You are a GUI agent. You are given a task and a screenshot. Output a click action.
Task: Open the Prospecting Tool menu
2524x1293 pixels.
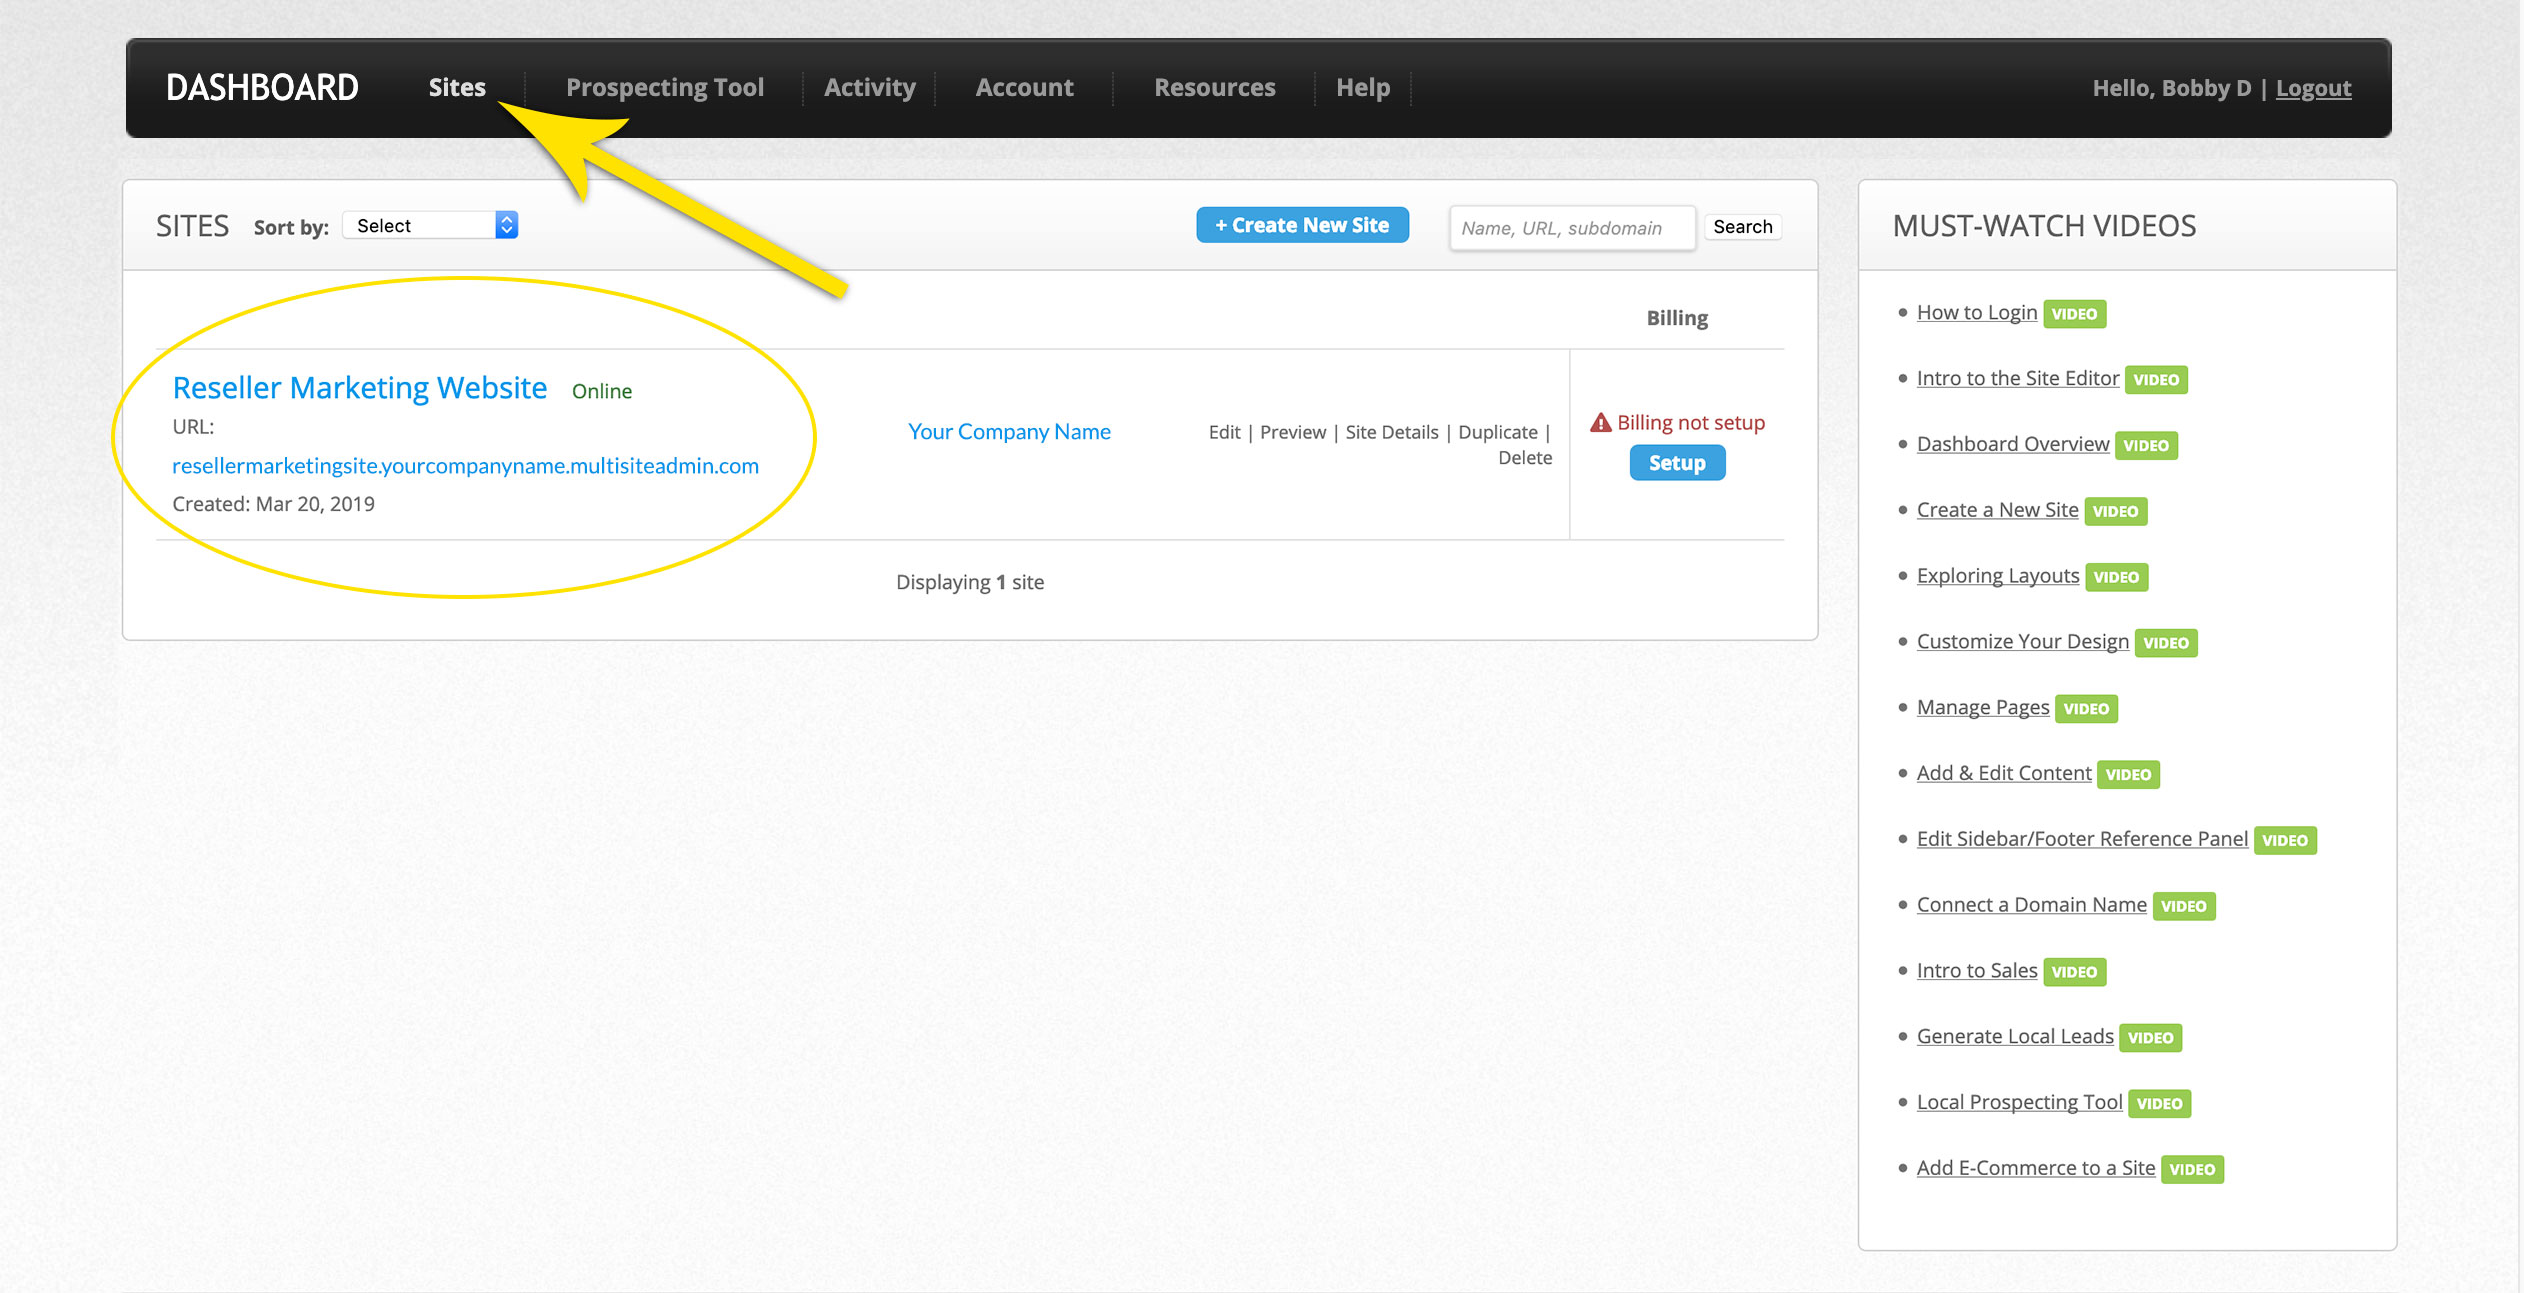click(x=665, y=88)
